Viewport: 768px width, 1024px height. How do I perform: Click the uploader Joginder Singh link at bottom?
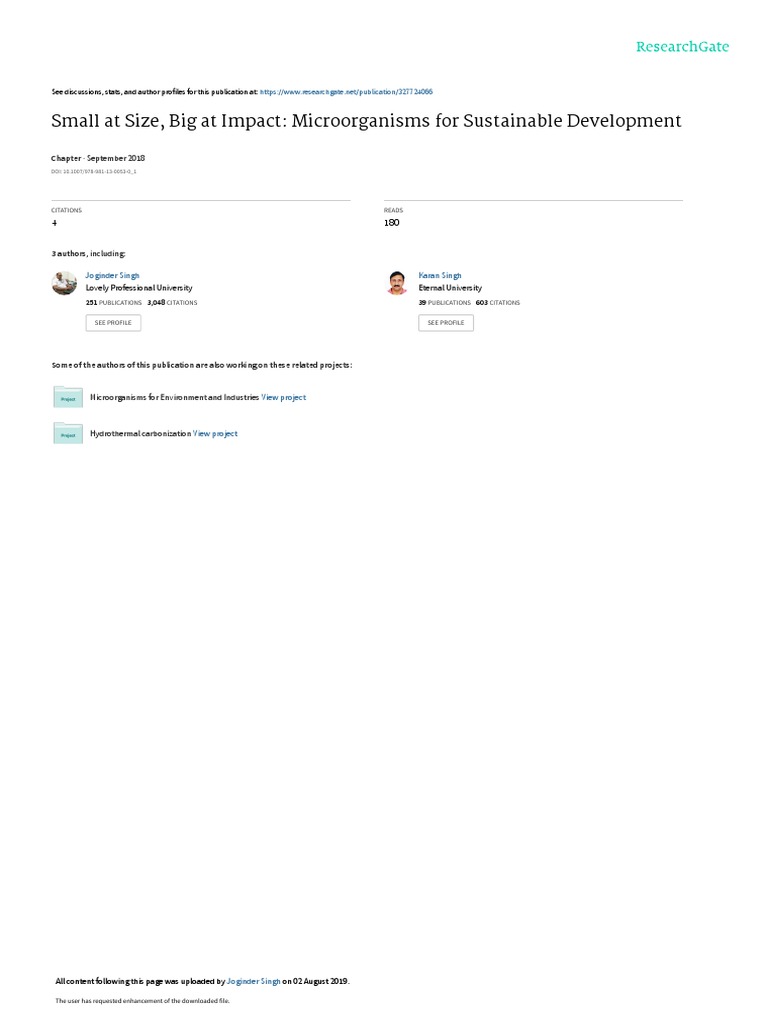(253, 981)
